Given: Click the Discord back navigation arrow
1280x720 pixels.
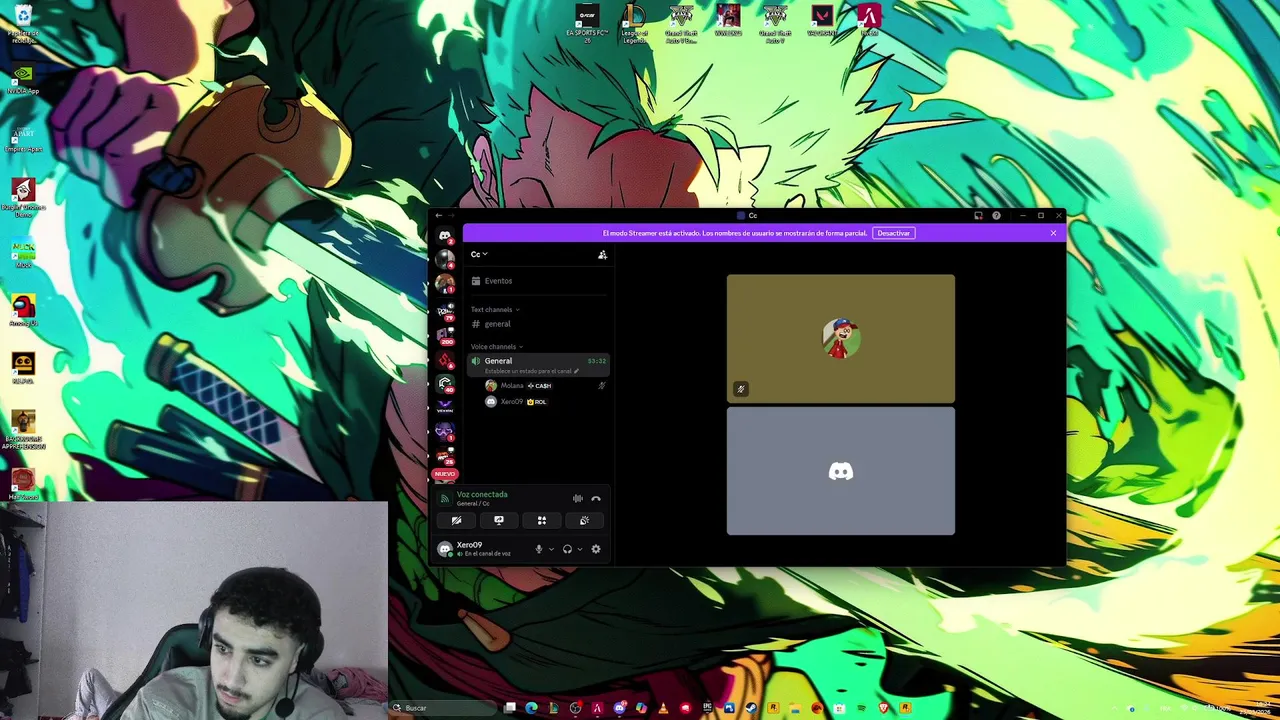Looking at the screenshot, I should (x=438, y=216).
